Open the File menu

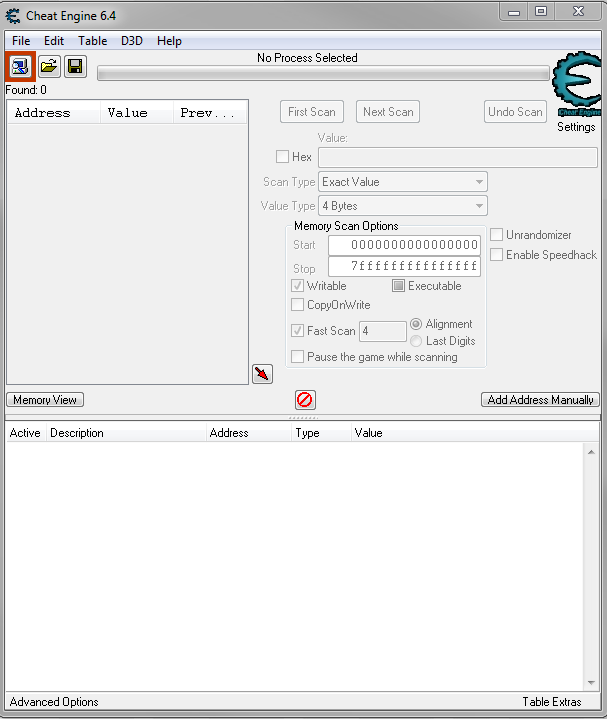click(x=21, y=41)
